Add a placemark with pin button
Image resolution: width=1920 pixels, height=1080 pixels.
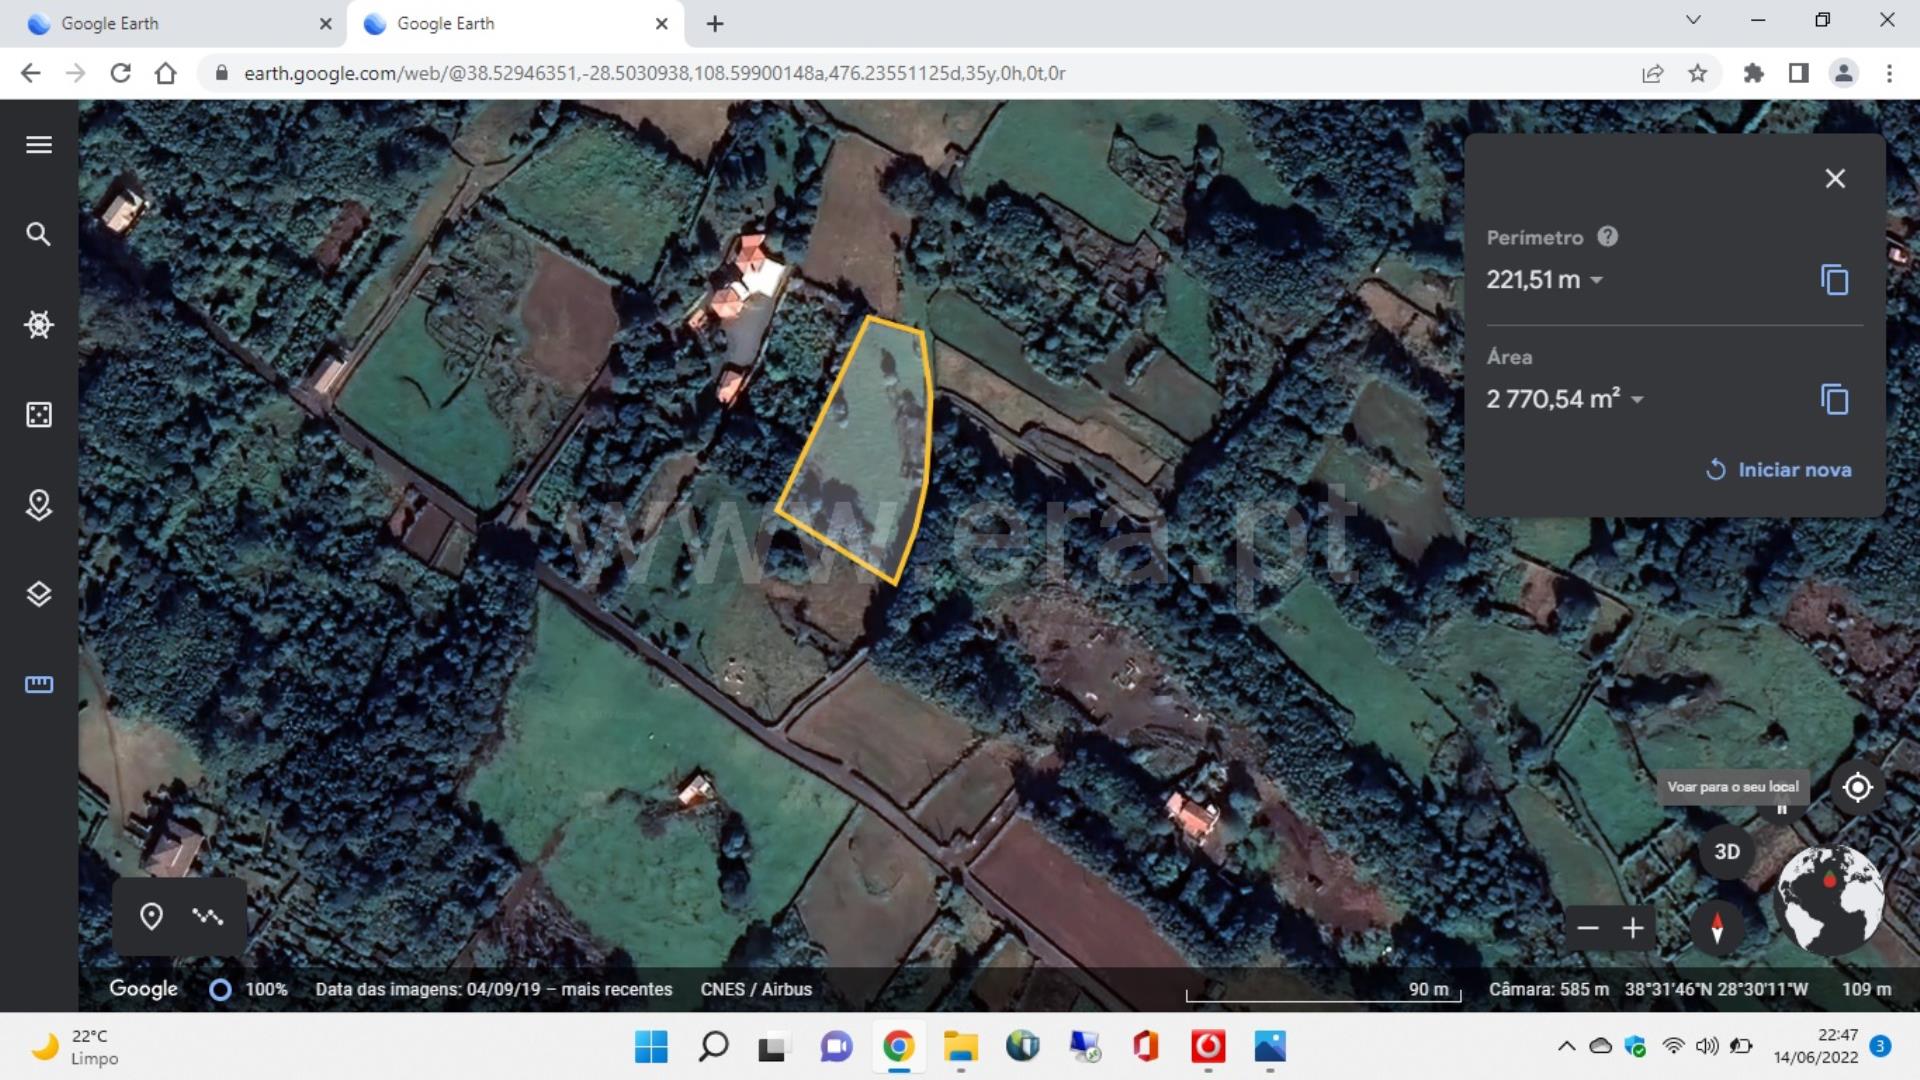151,916
